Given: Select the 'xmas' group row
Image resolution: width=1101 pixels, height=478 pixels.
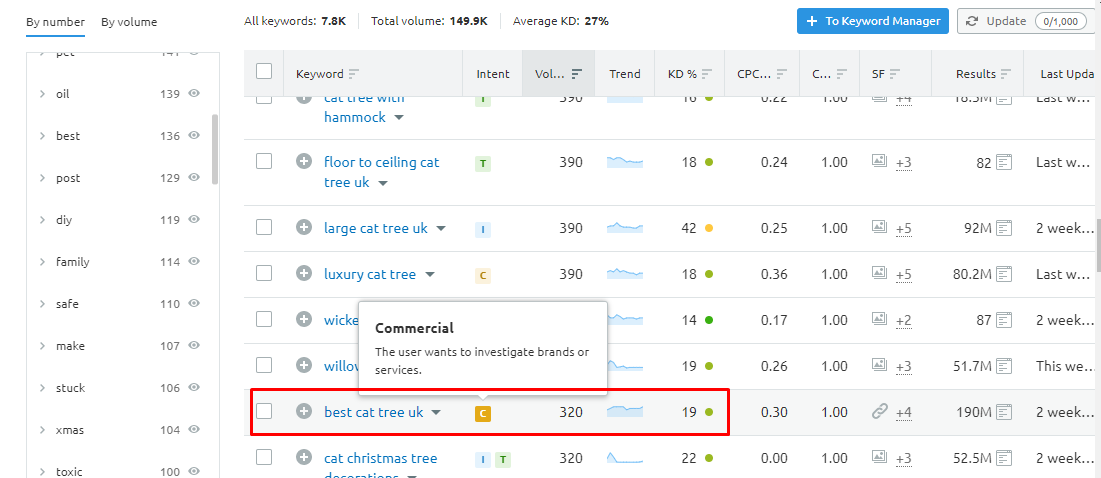Looking at the screenshot, I should 121,430.
